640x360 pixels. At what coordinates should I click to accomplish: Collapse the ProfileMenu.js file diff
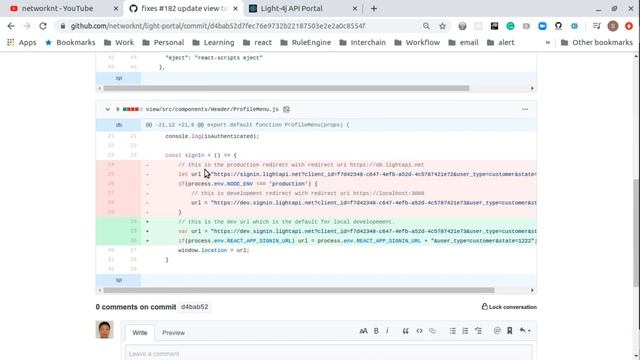pos(108,109)
